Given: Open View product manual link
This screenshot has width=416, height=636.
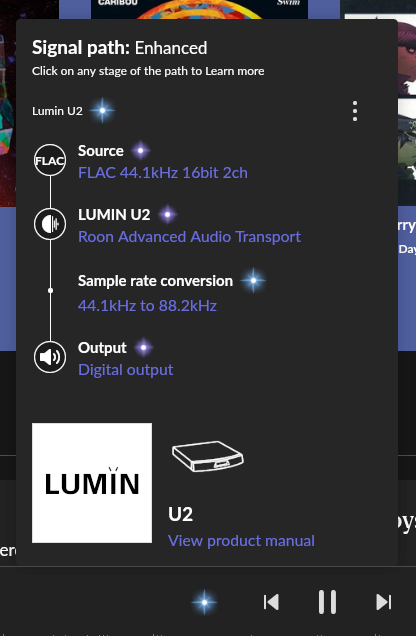Looking at the screenshot, I should pyautogui.click(x=241, y=541).
